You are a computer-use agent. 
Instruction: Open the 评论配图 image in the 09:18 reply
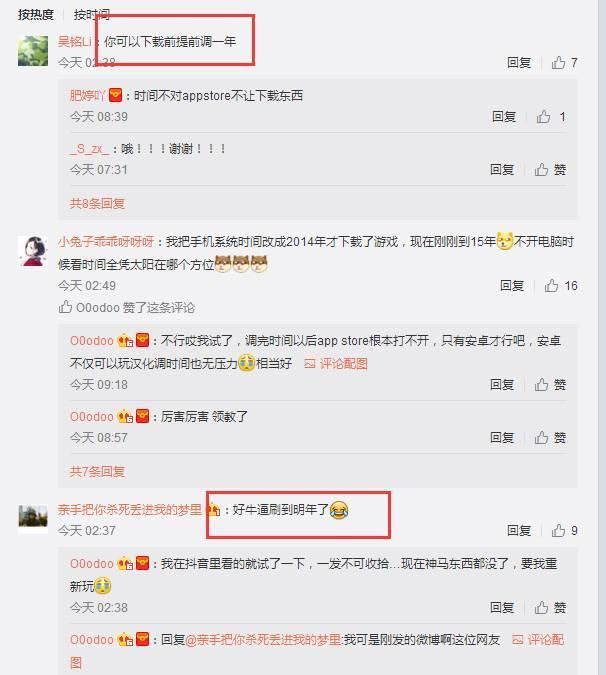pos(336,364)
